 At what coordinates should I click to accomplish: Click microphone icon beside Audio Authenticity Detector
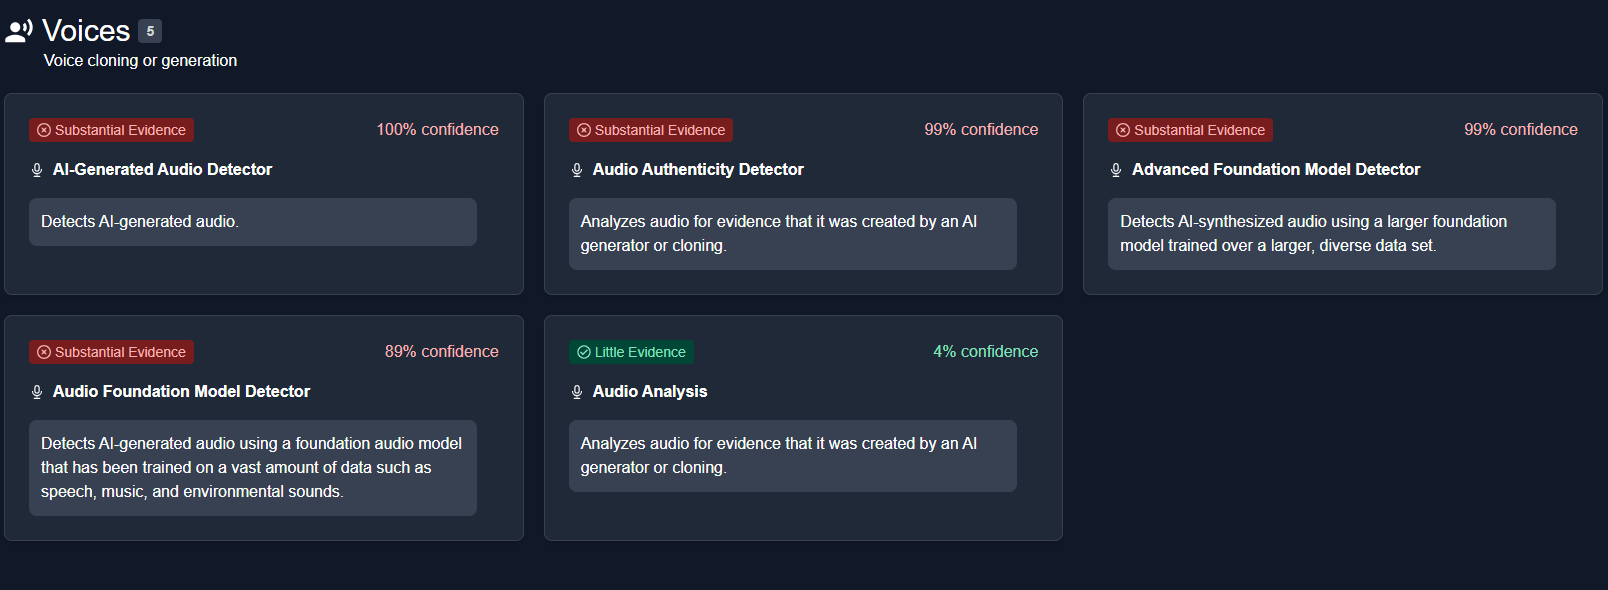click(x=577, y=170)
